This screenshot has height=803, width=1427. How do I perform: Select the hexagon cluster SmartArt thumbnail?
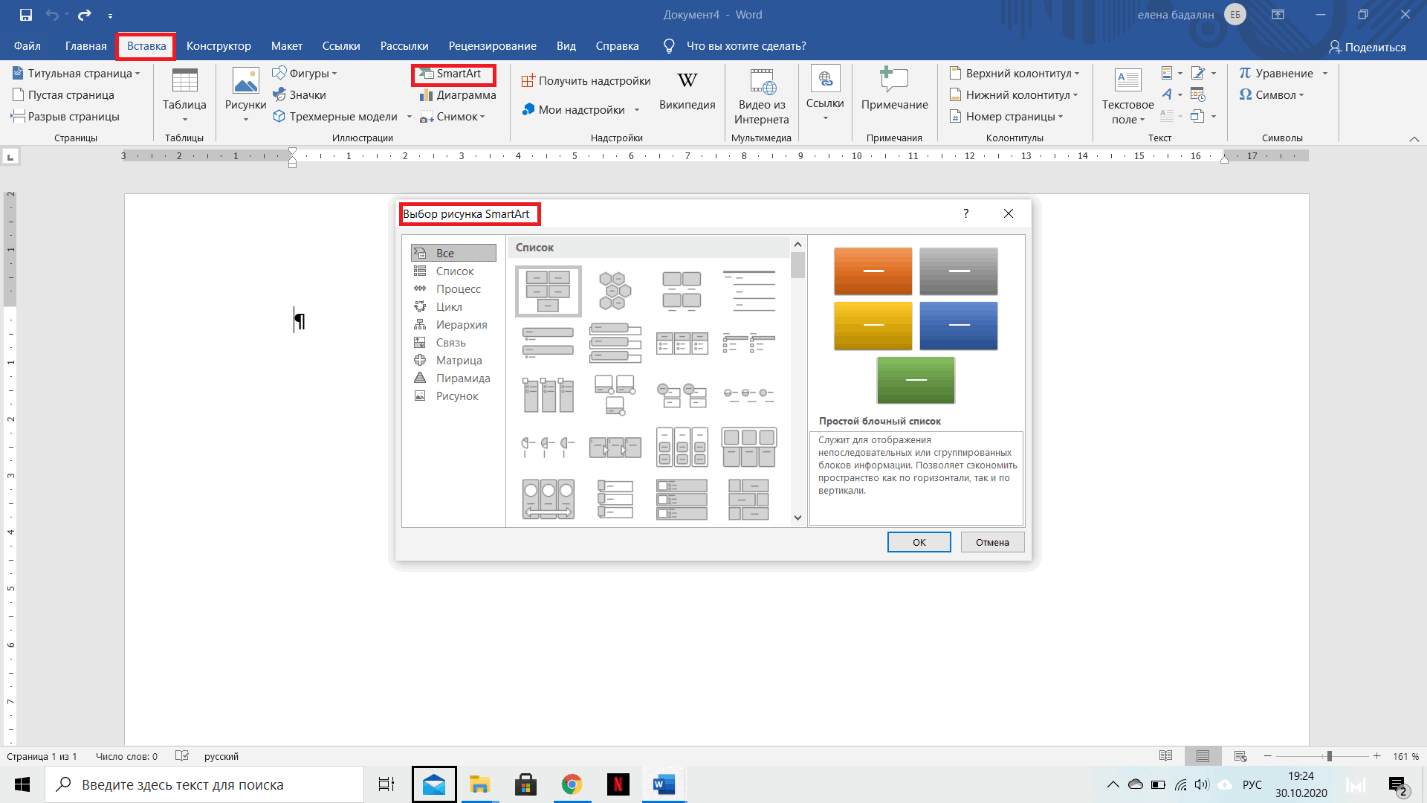(x=614, y=290)
